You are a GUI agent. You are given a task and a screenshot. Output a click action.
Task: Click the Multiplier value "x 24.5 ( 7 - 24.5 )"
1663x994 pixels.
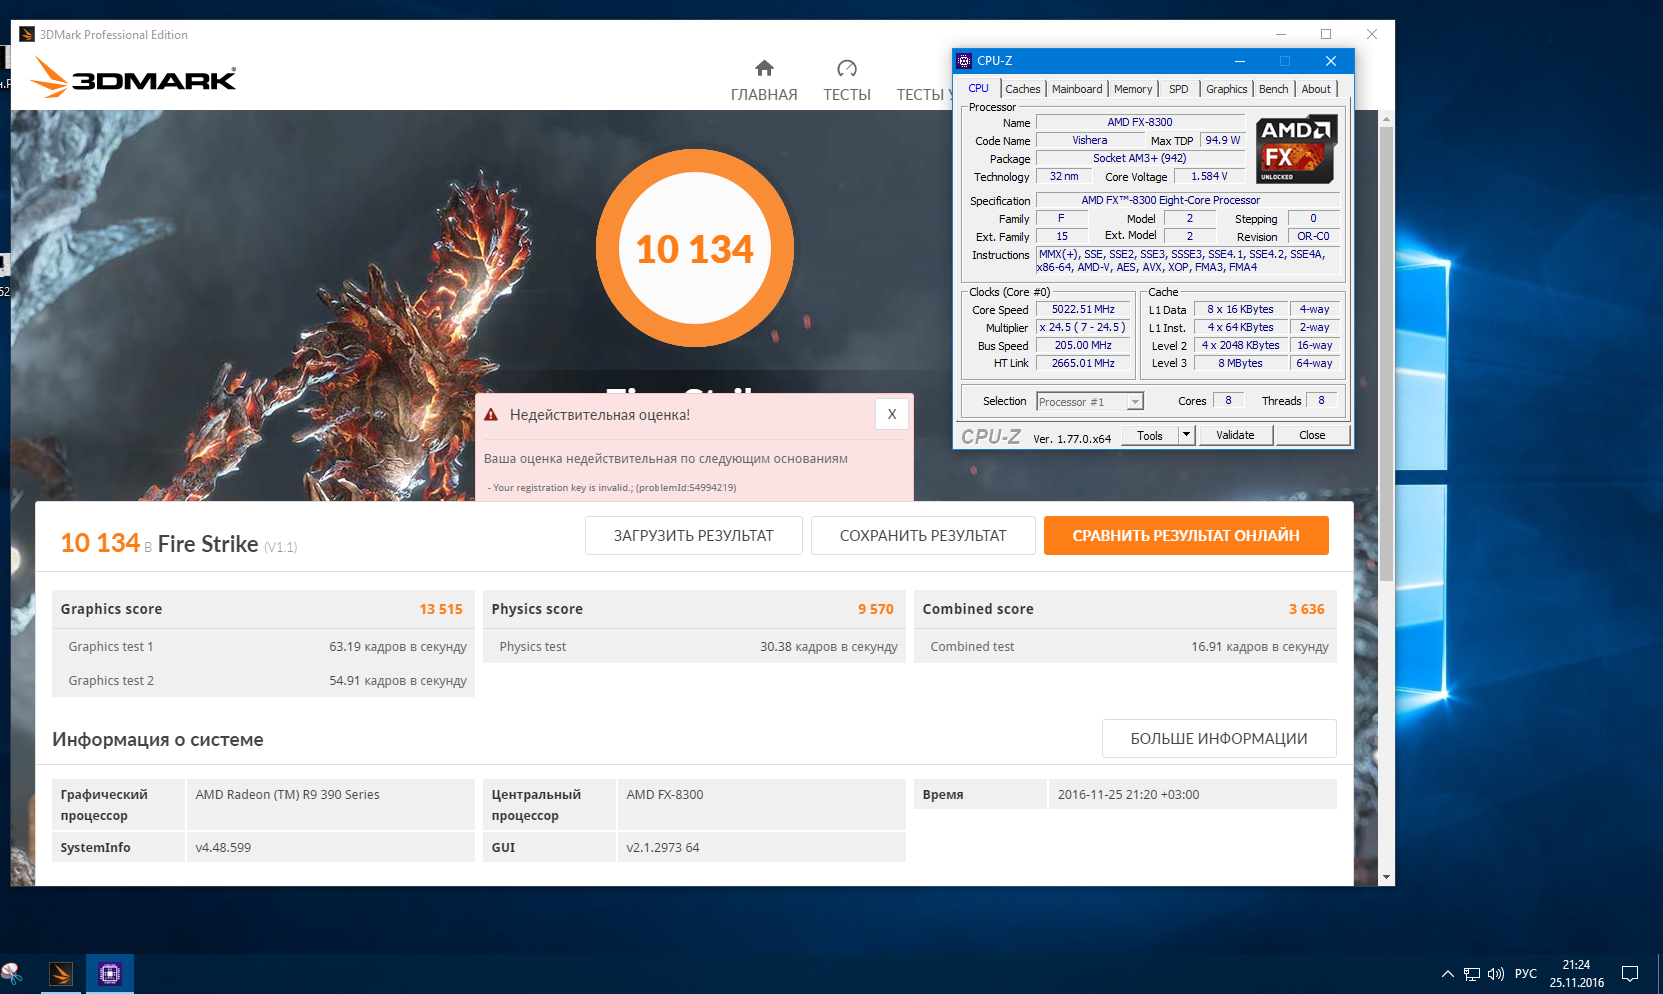tap(1083, 328)
